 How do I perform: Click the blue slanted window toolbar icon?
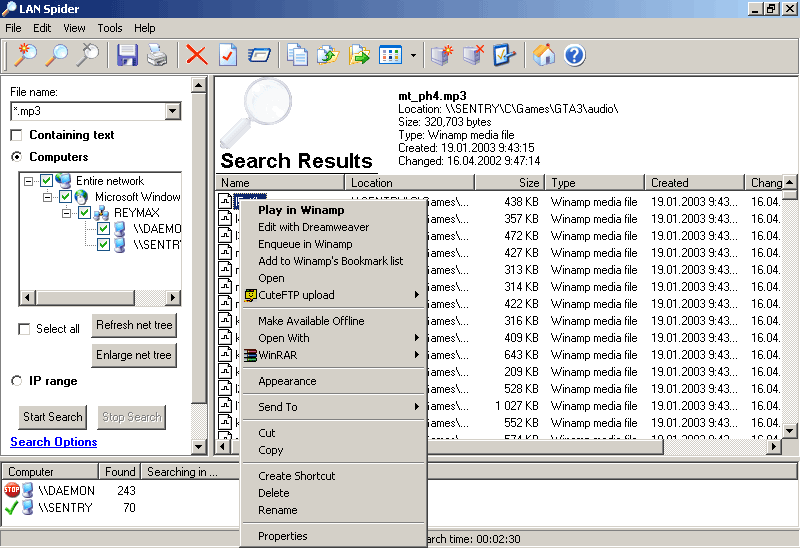click(259, 55)
